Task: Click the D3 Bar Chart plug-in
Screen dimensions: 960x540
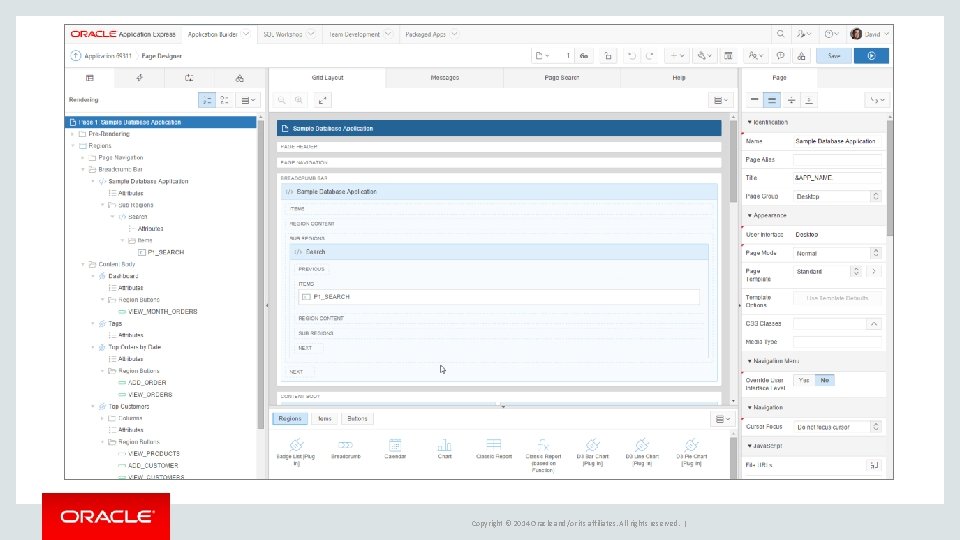Action: point(593,452)
